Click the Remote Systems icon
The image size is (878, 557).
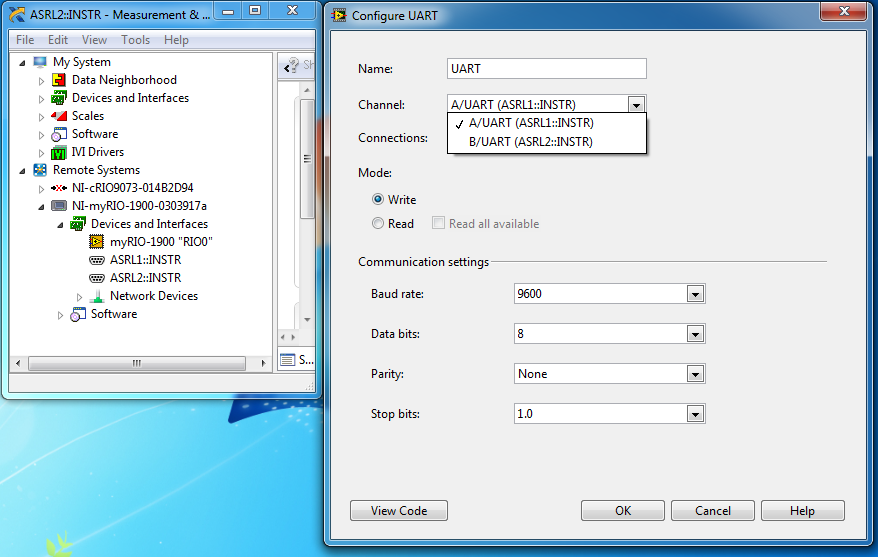(x=40, y=170)
